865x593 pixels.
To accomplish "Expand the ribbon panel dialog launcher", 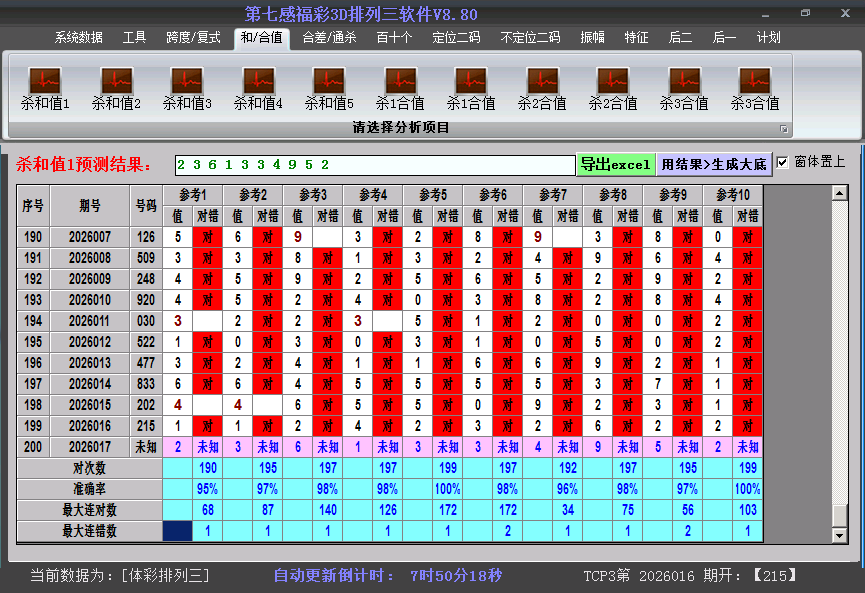I will (784, 129).
